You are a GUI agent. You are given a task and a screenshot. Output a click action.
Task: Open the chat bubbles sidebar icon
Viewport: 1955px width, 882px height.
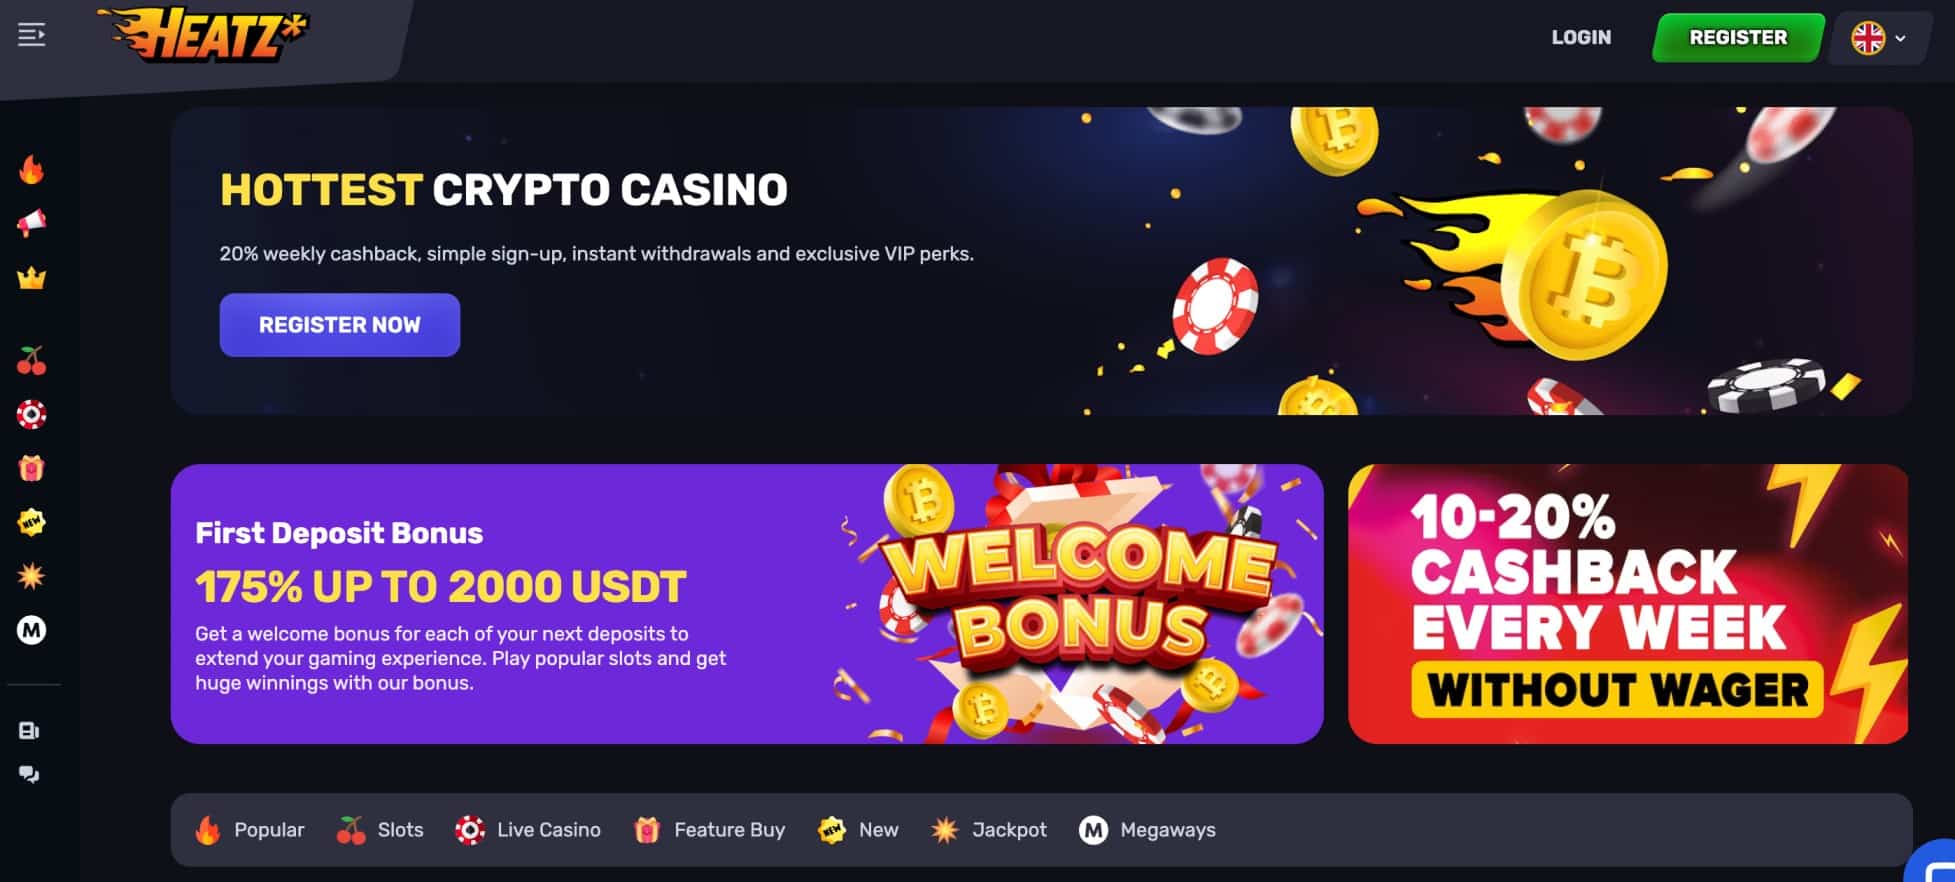[x=29, y=774]
